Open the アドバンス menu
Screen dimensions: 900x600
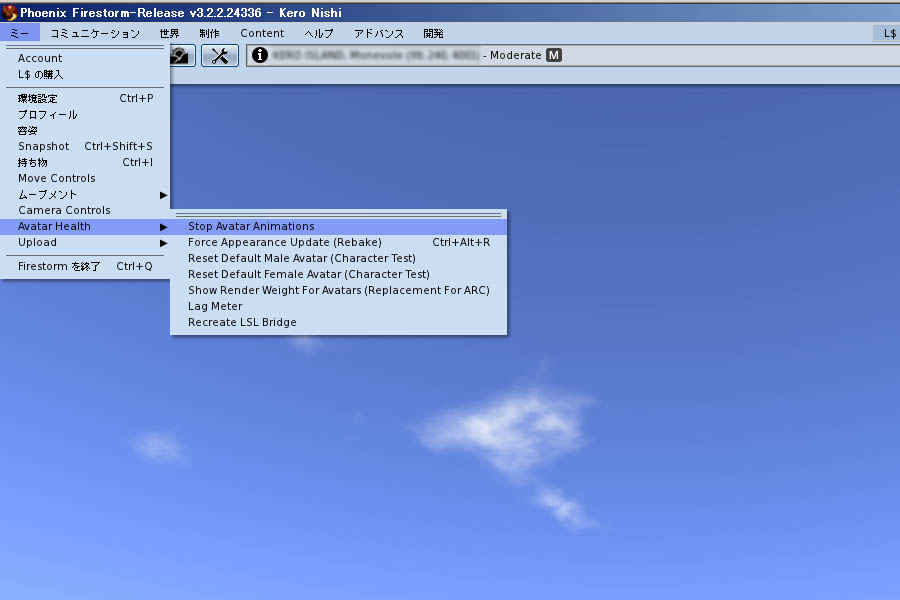[x=379, y=33]
